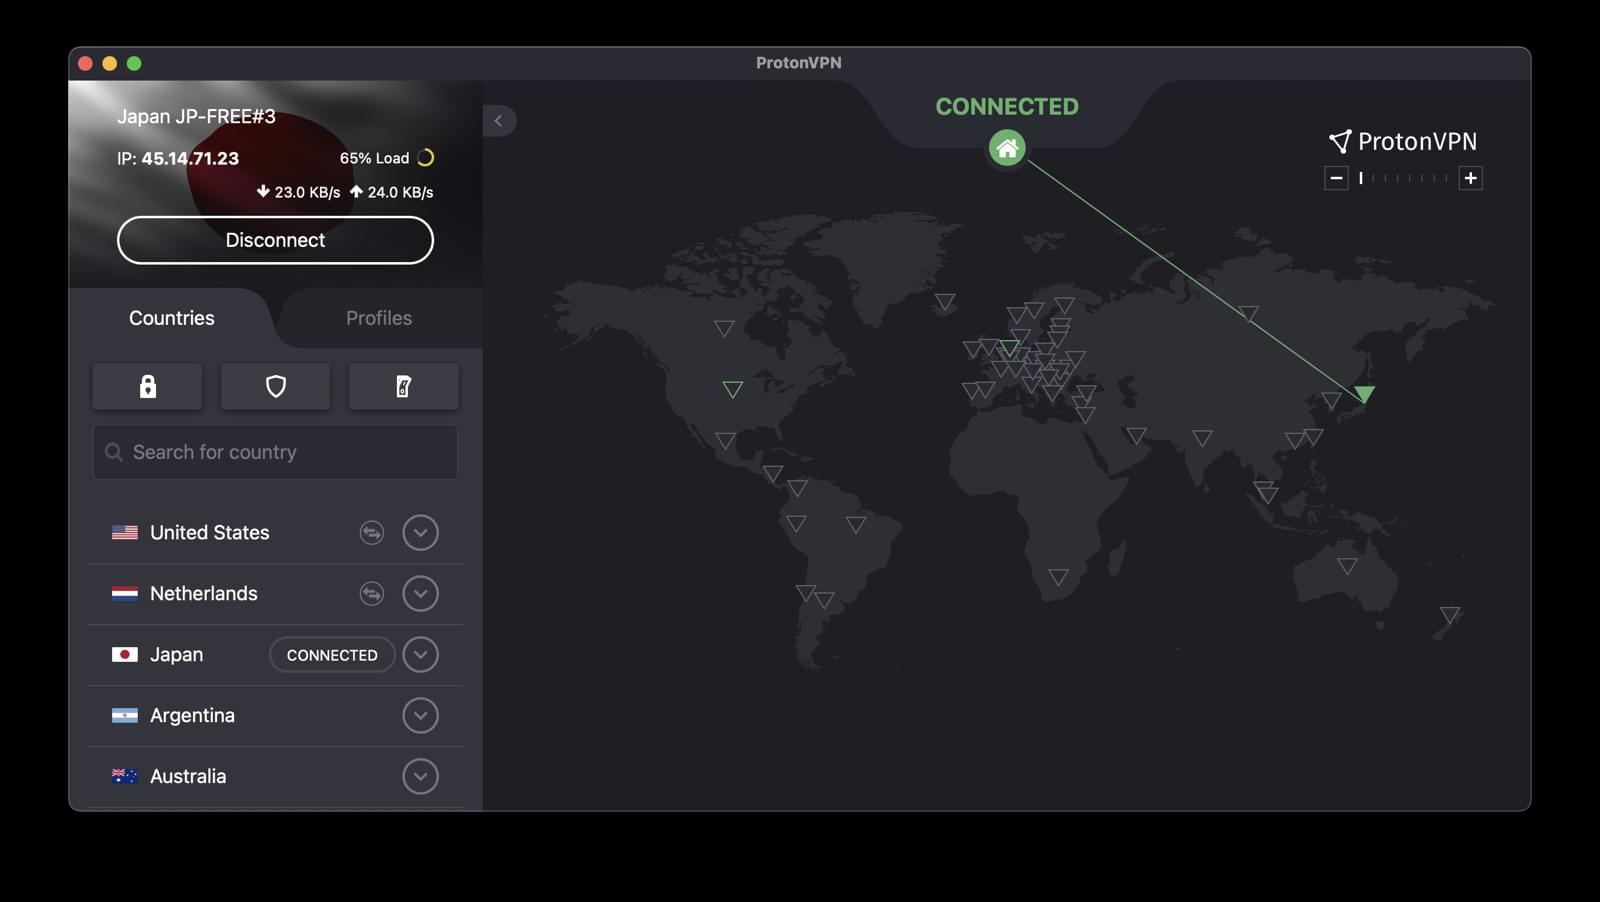The height and width of the screenshot is (902, 1600).
Task: Select the New Zealand server marker
Action: 1449,614
